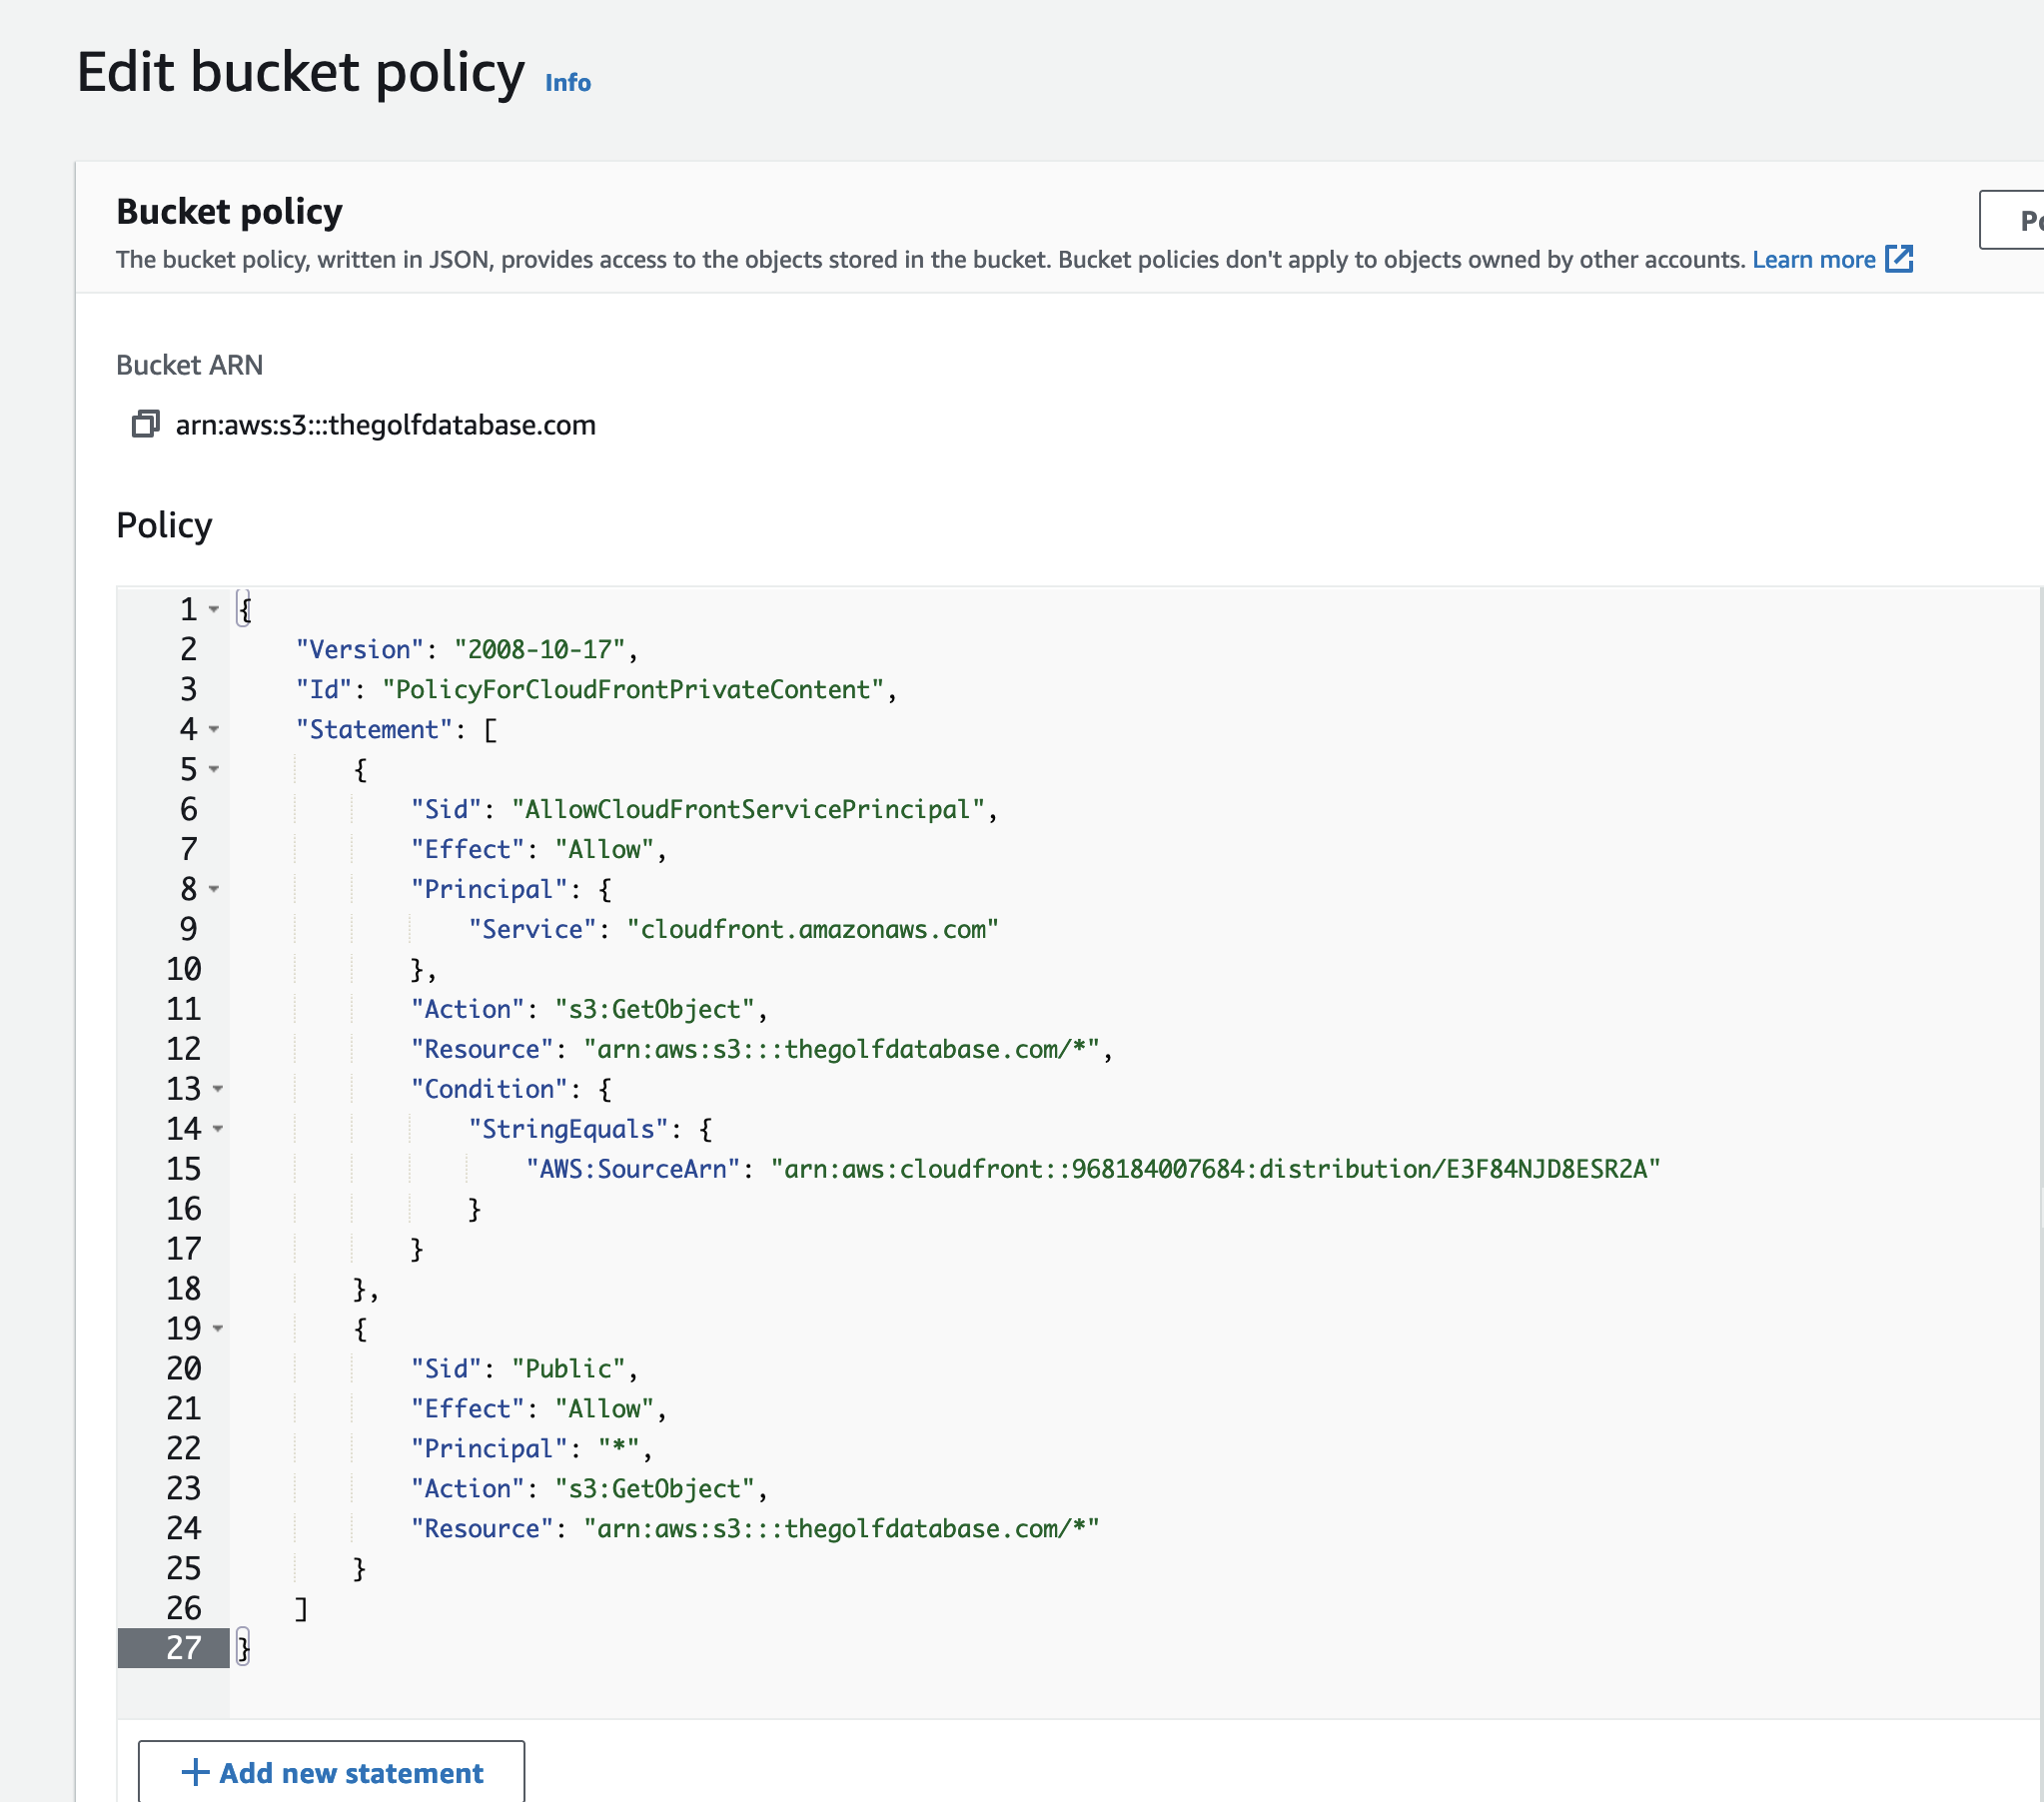
Task: Fold the first statement block at line 5
Action: tap(214, 769)
